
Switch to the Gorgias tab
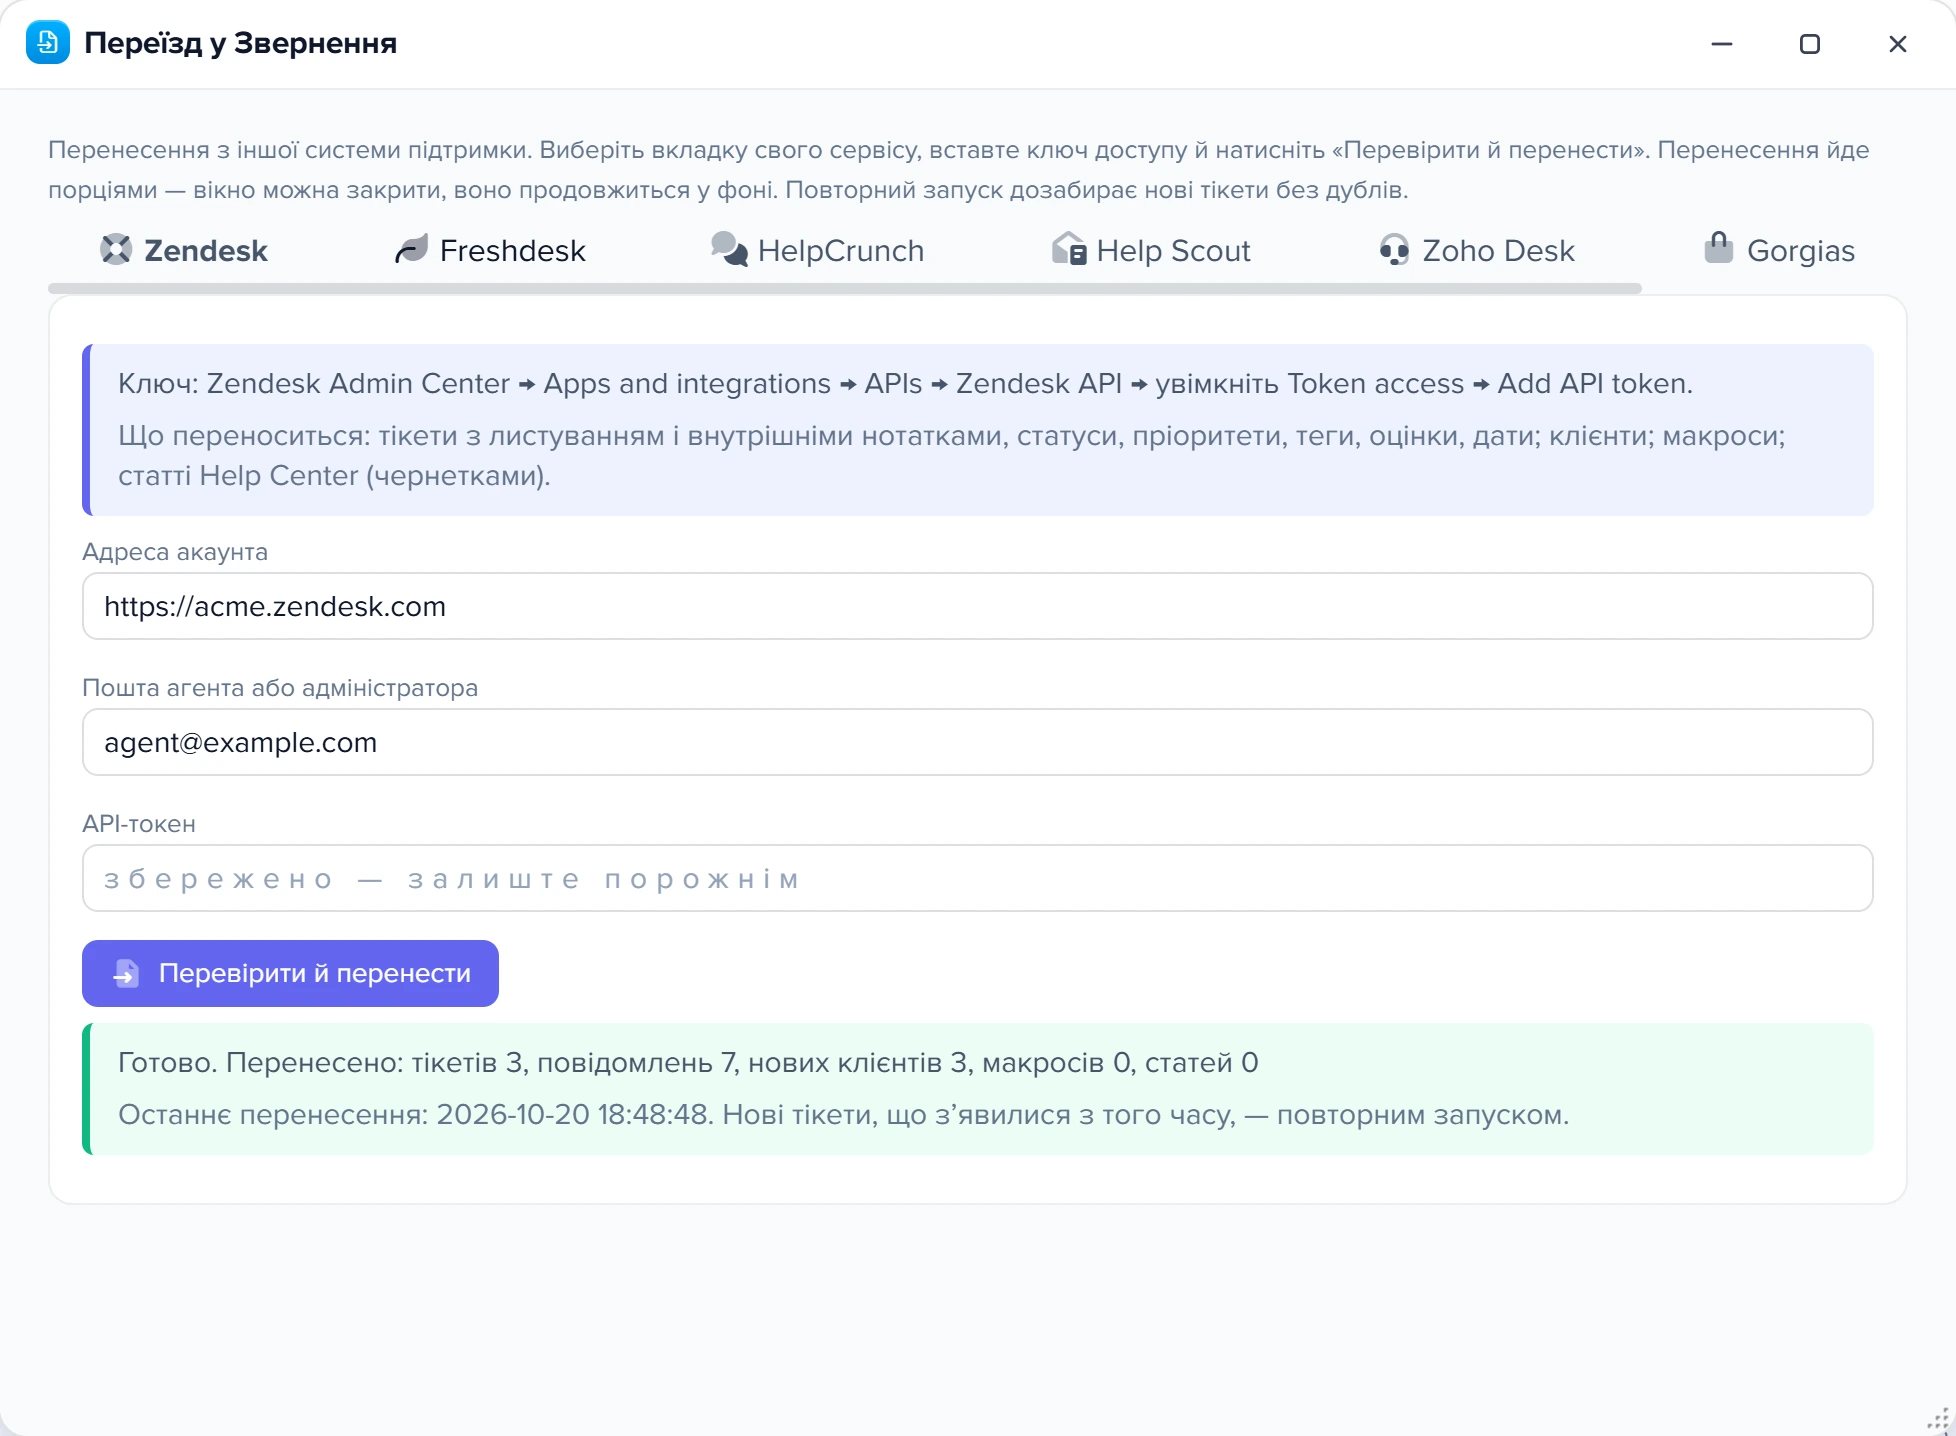point(1779,250)
